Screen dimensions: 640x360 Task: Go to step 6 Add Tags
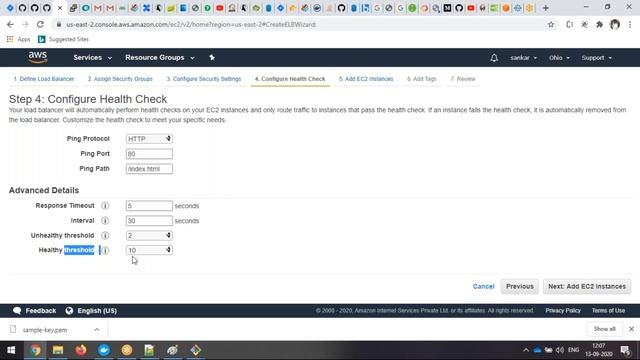pos(422,79)
